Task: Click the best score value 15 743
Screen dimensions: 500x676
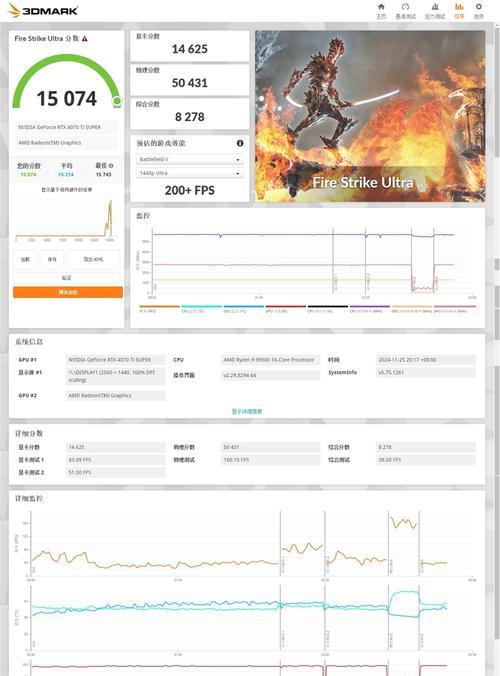Action: click(x=103, y=175)
